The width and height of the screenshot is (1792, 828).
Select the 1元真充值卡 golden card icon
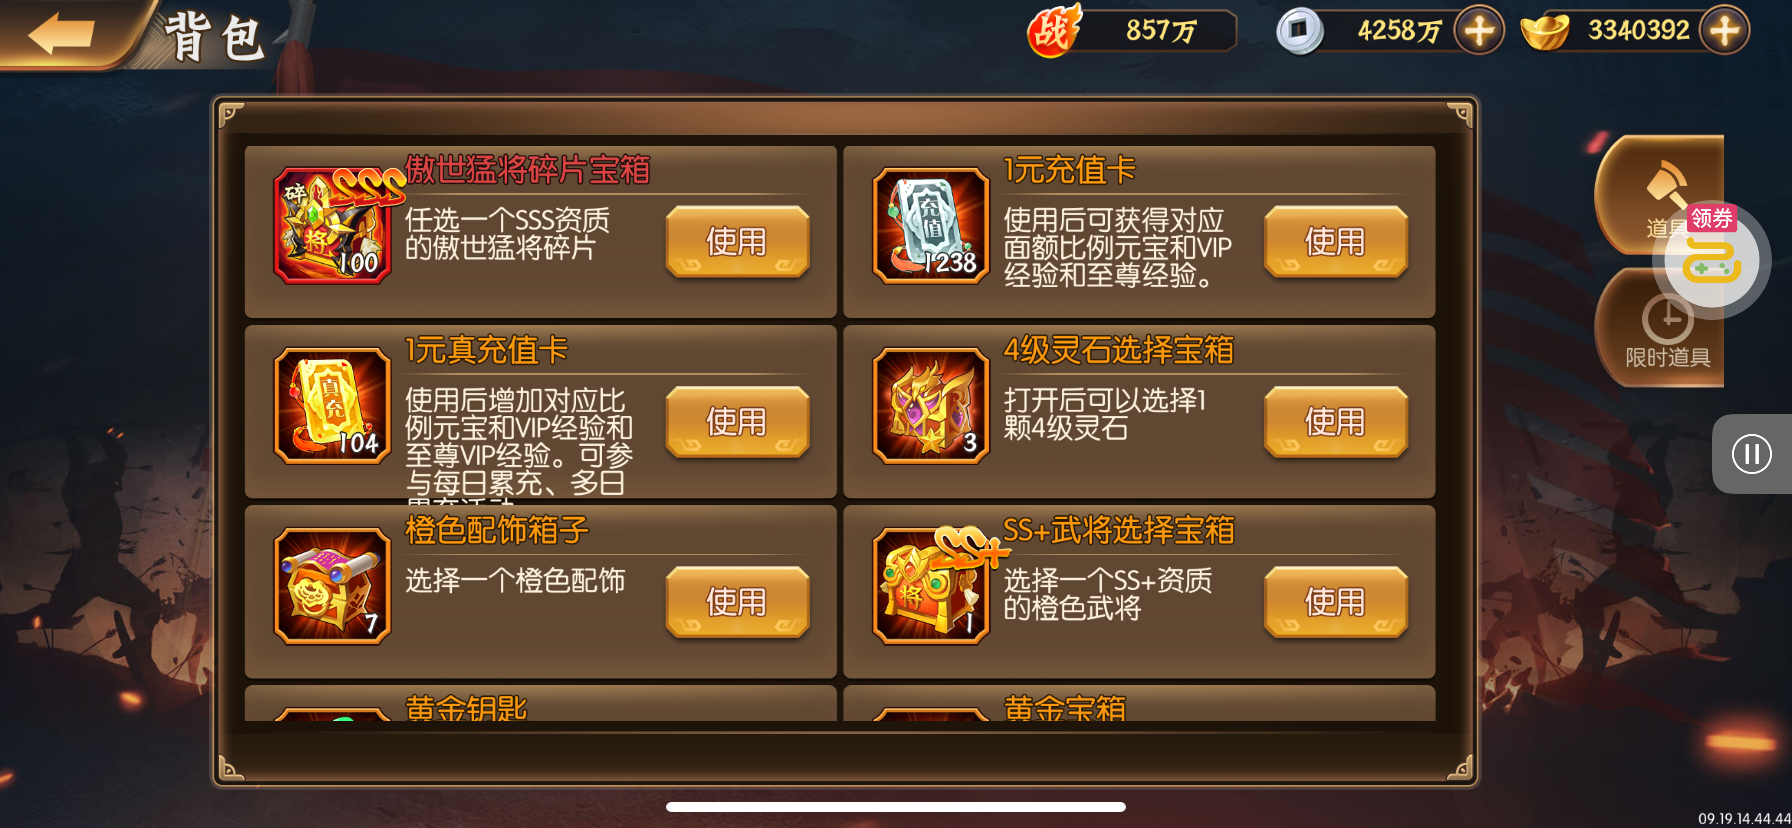click(x=332, y=406)
